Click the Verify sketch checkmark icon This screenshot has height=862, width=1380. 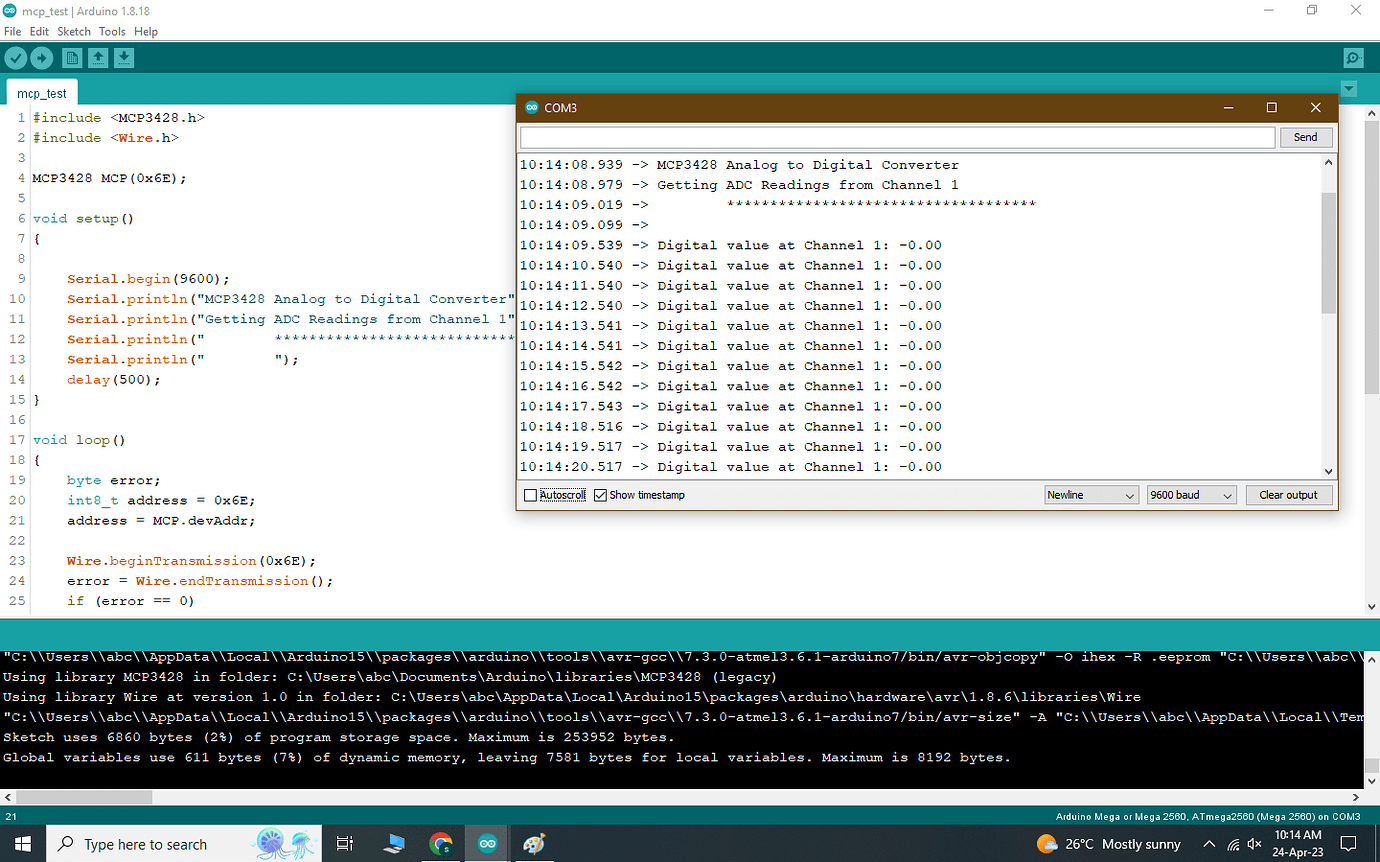click(x=15, y=57)
